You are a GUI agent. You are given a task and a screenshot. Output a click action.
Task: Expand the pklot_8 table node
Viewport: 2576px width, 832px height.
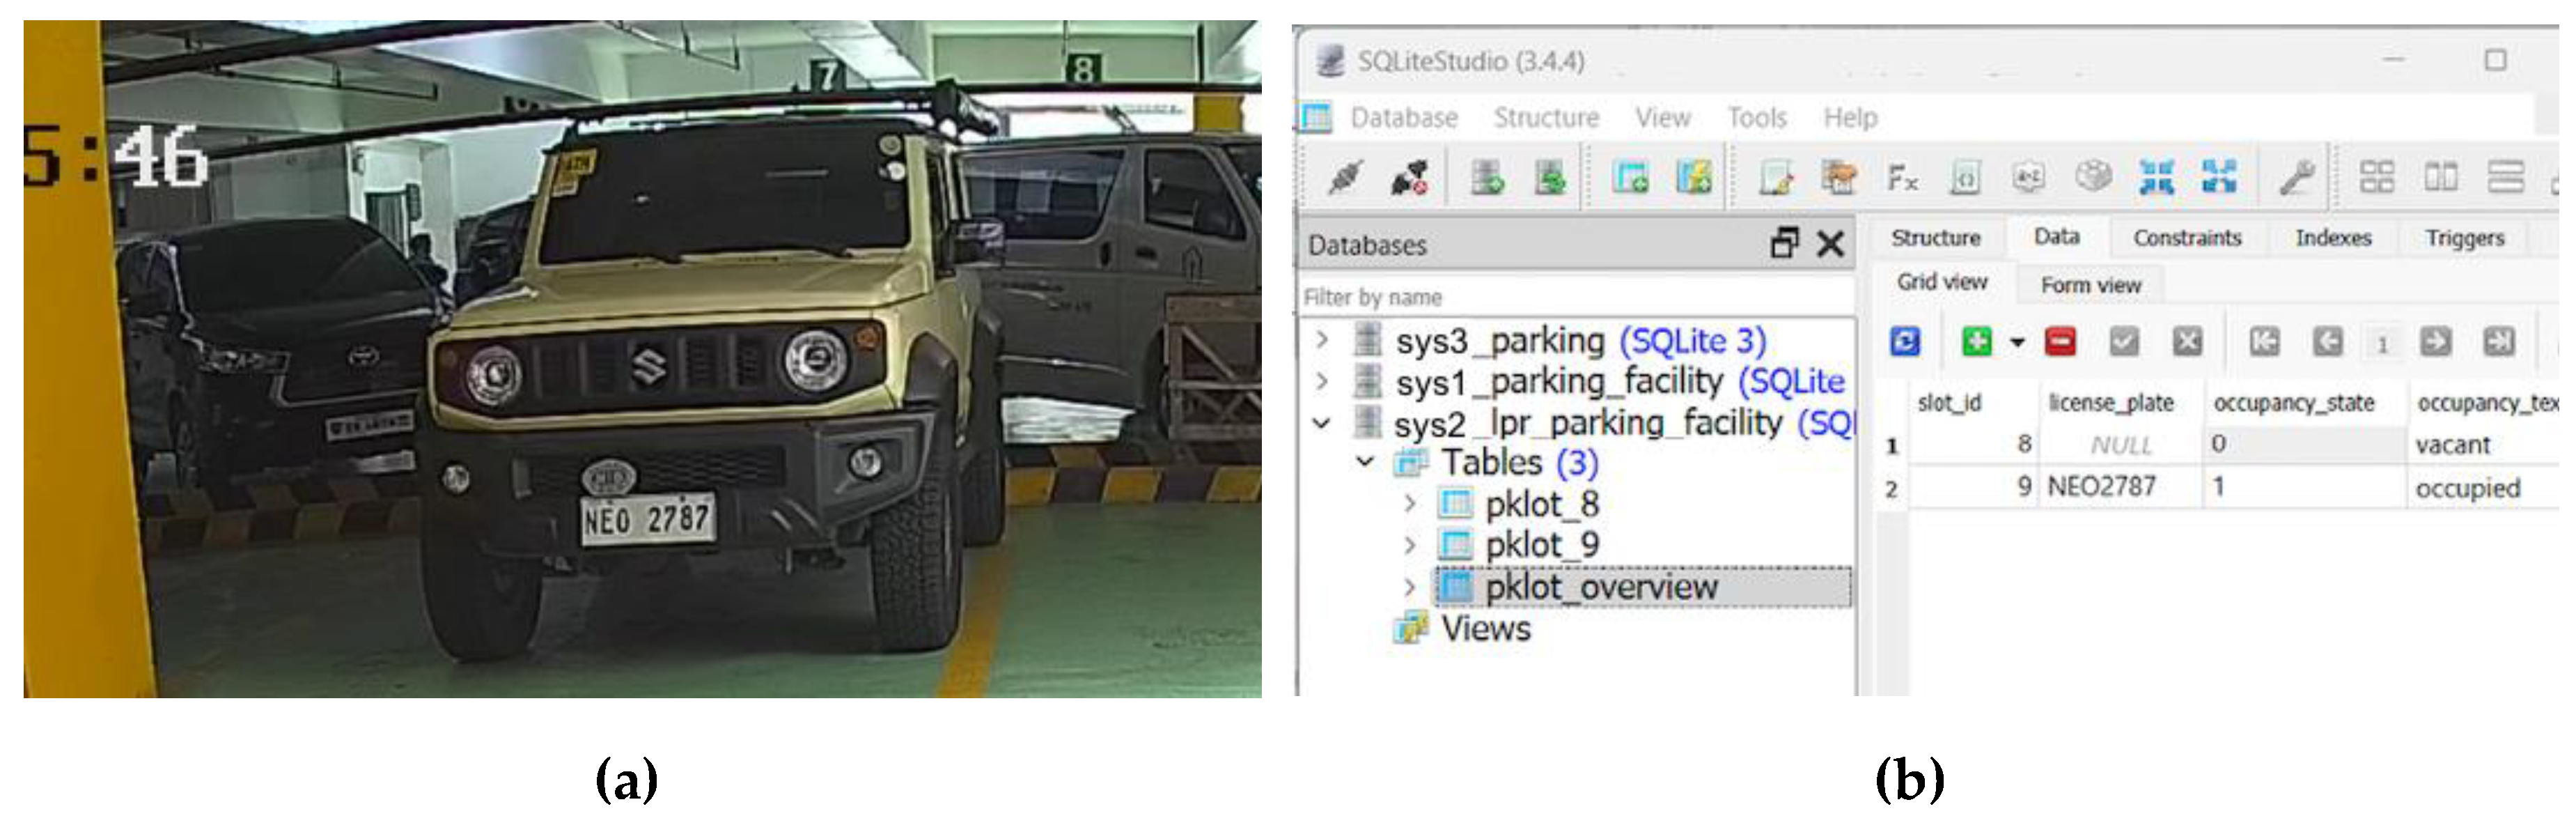[1410, 503]
